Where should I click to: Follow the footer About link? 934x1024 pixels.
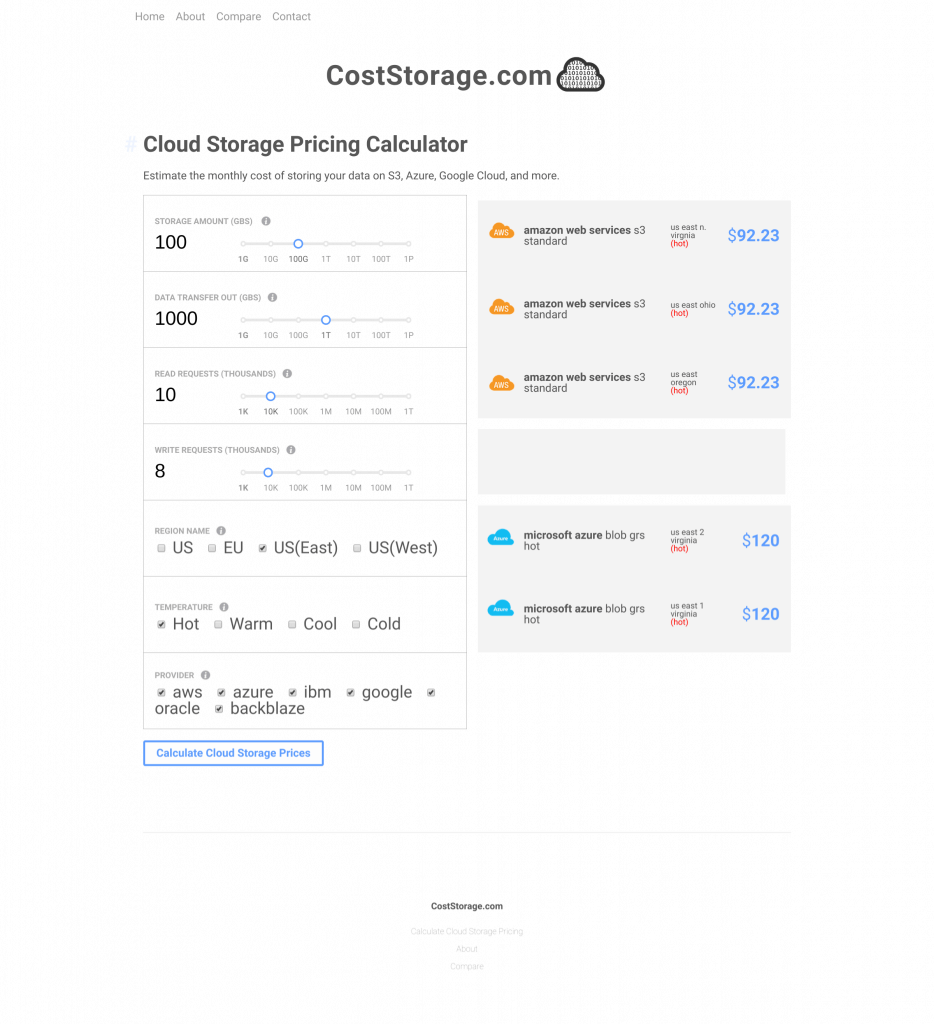pyautogui.click(x=467, y=949)
